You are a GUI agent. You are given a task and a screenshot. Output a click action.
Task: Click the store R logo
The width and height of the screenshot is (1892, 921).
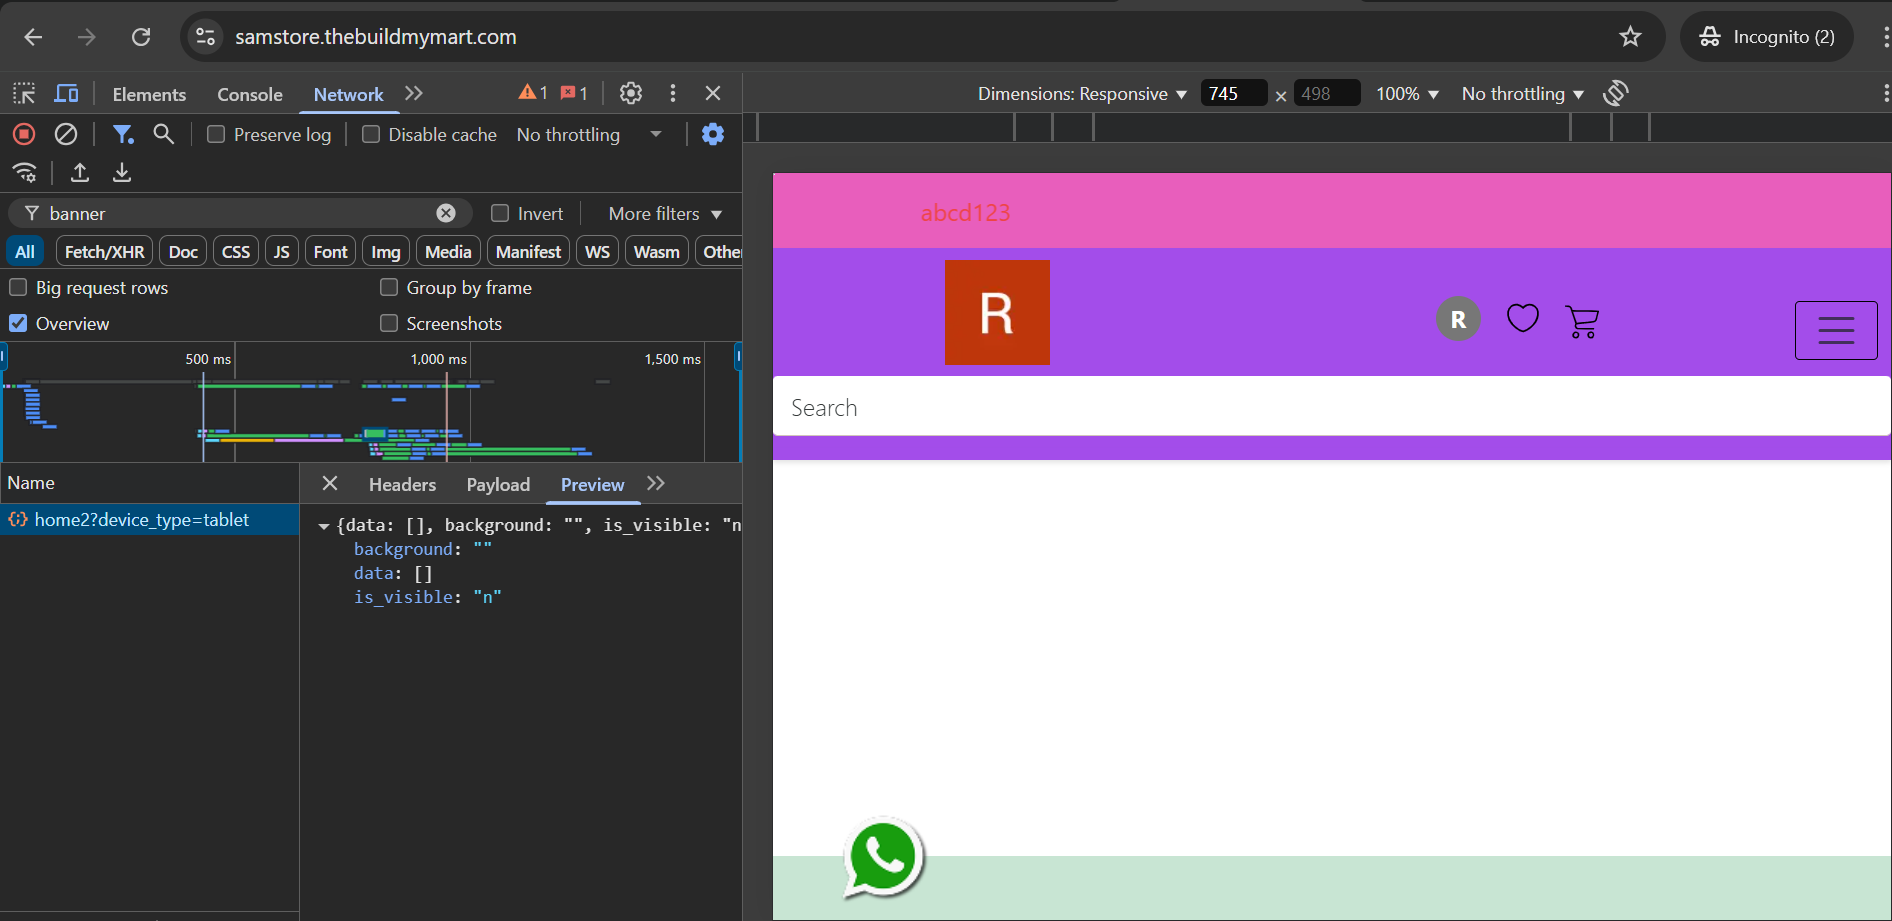point(997,312)
